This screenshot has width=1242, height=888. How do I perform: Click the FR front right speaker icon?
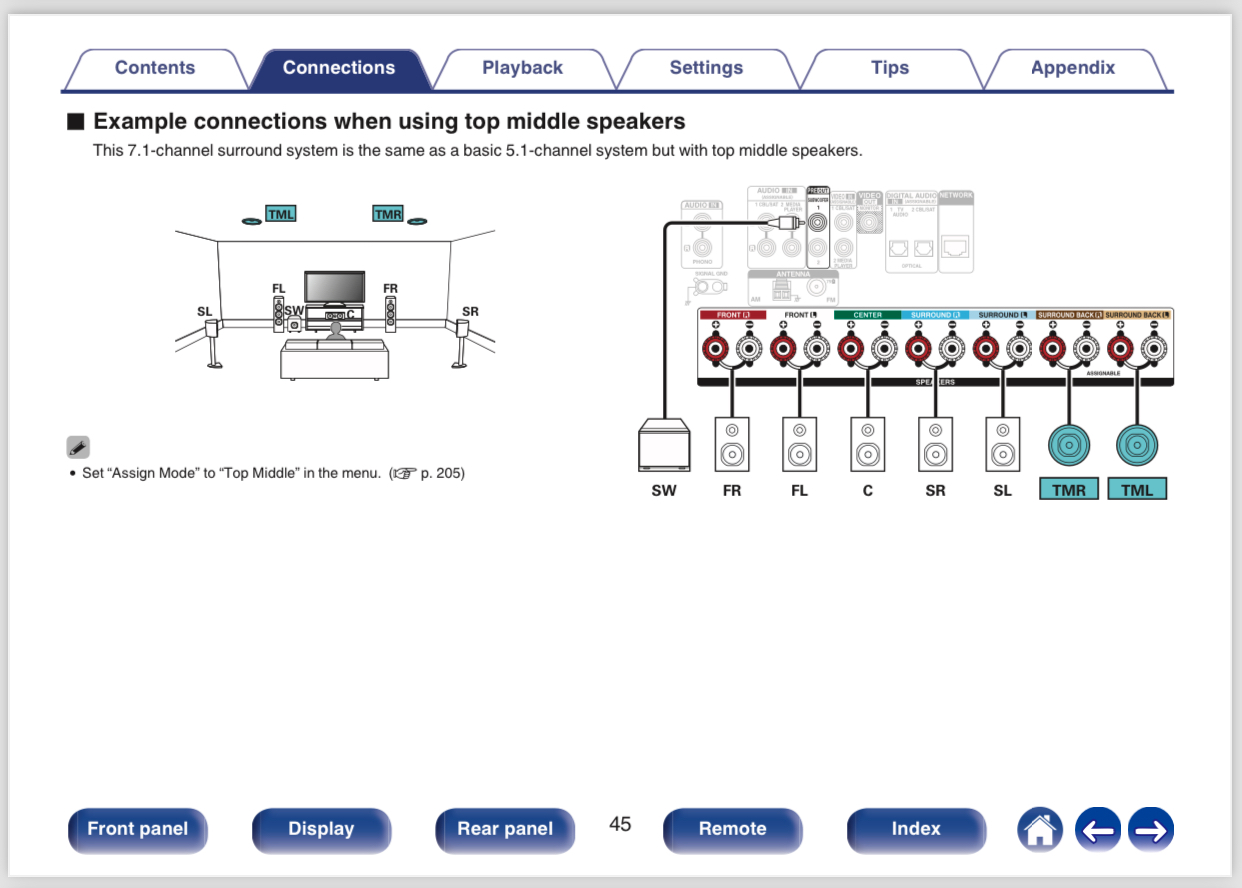coord(732,444)
